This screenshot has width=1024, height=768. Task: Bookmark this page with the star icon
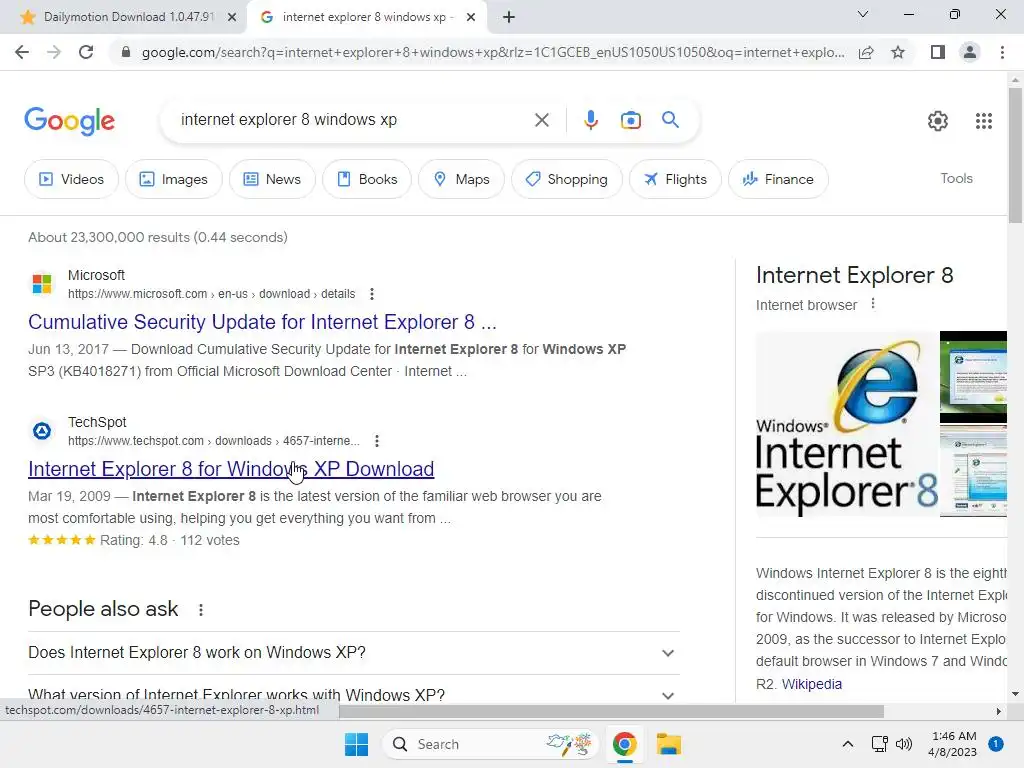pos(898,52)
